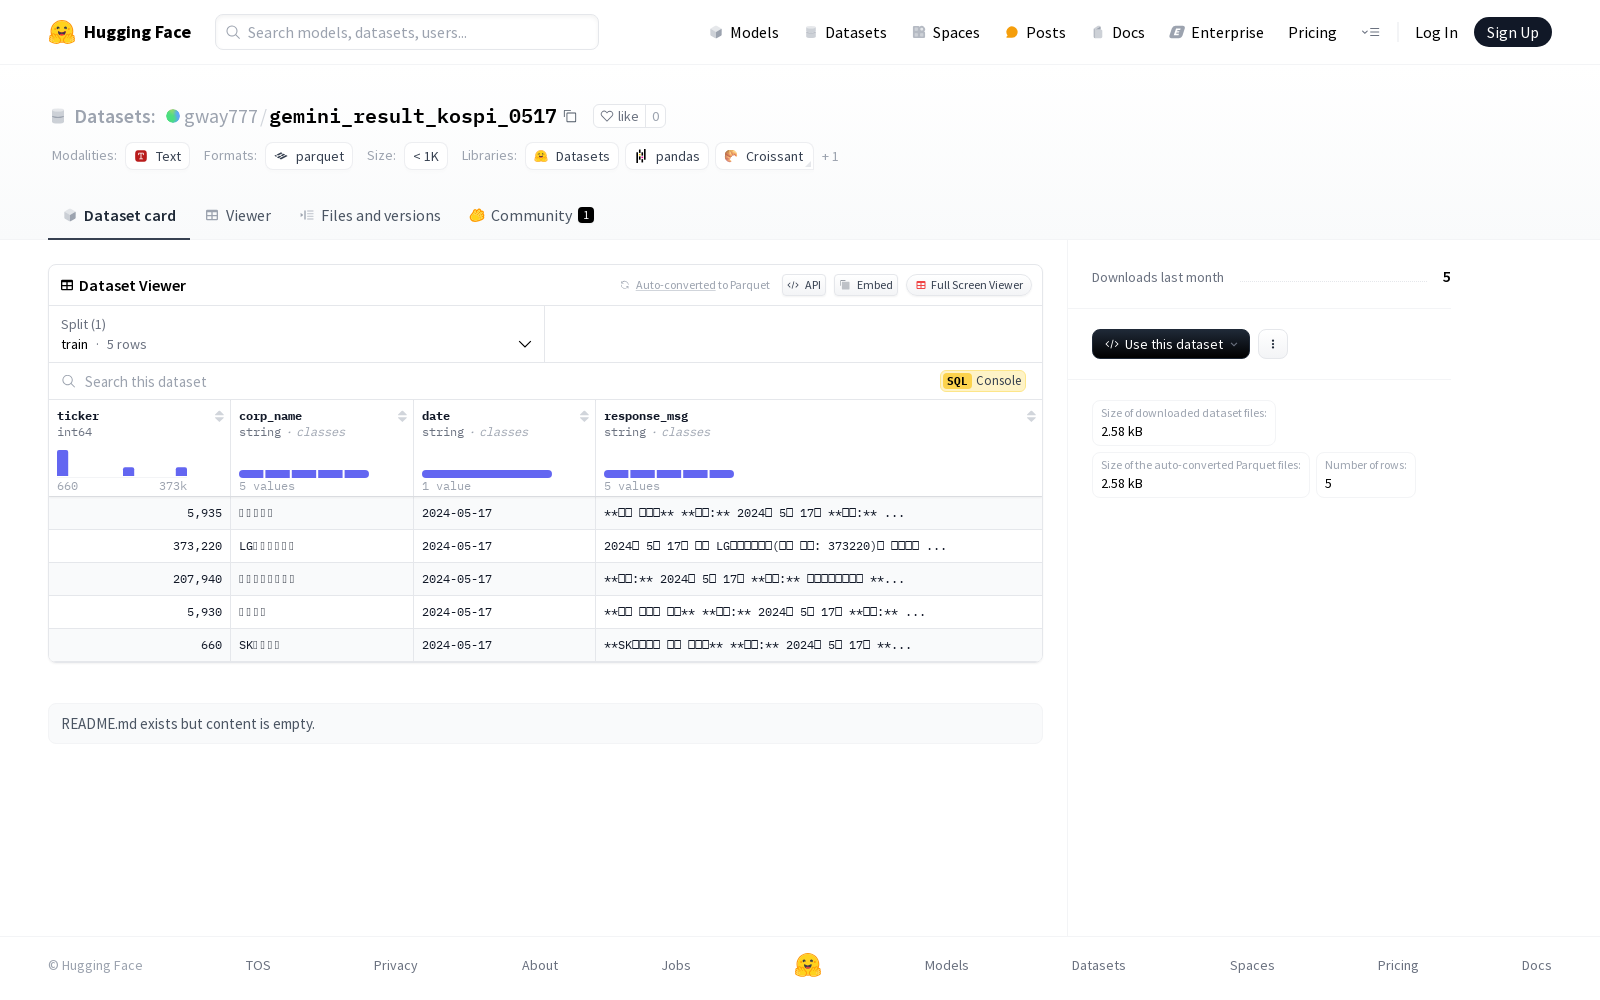The height and width of the screenshot is (1000, 1600).
Task: Select the Datasets library tag
Action: [572, 156]
